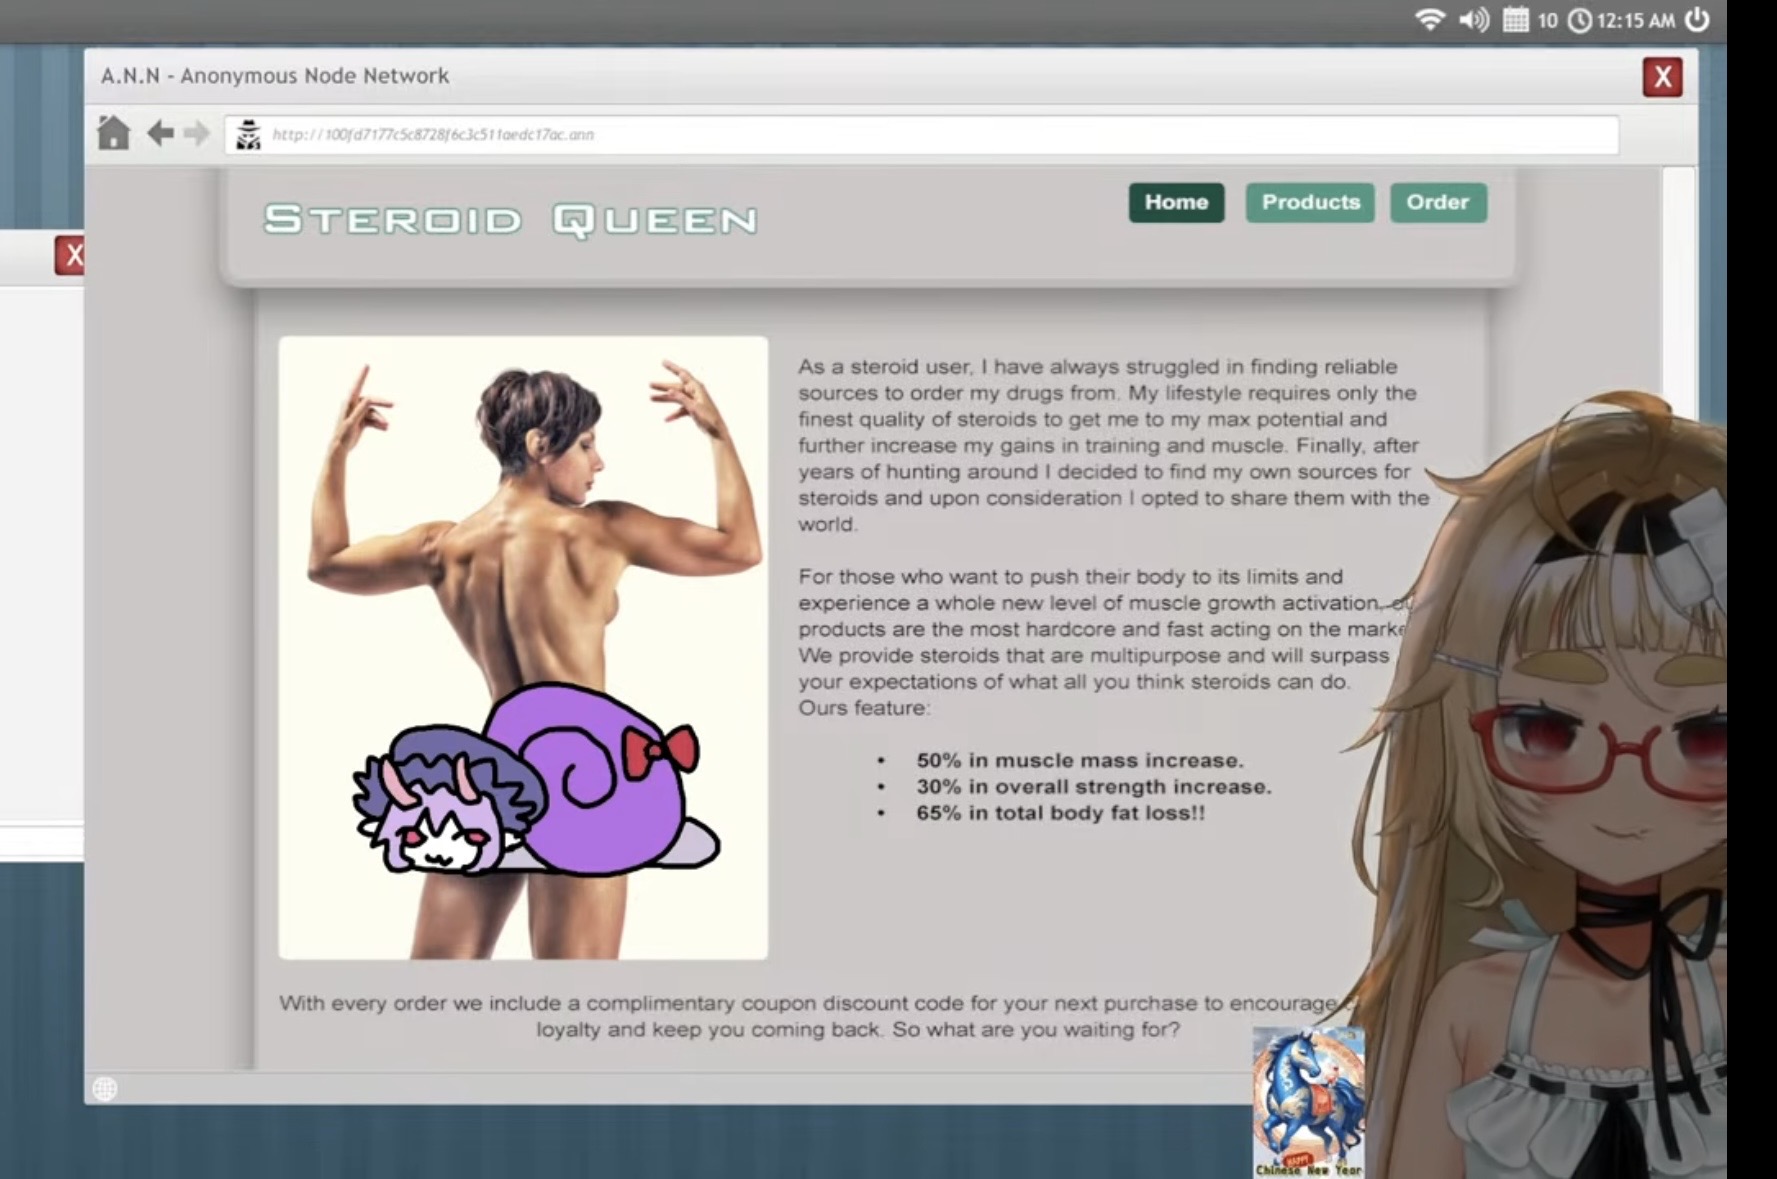This screenshot has height=1179, width=1777.
Task: Open the Products page
Action: [1310, 202]
